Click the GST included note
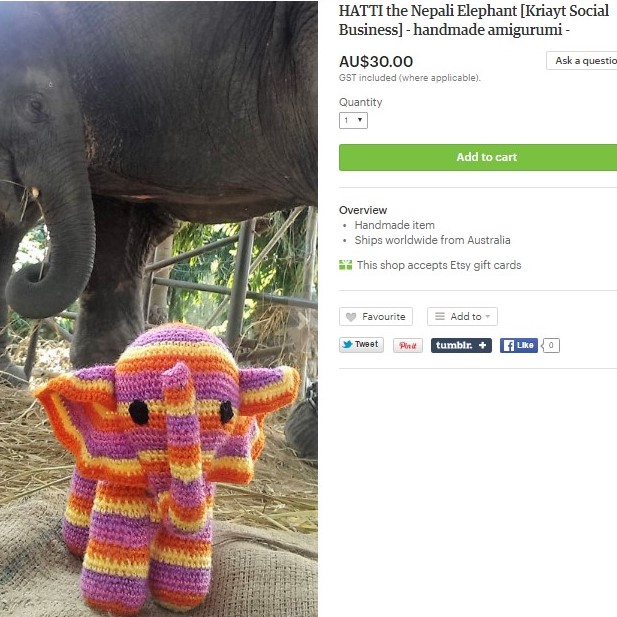This screenshot has width=617, height=617. 409,78
